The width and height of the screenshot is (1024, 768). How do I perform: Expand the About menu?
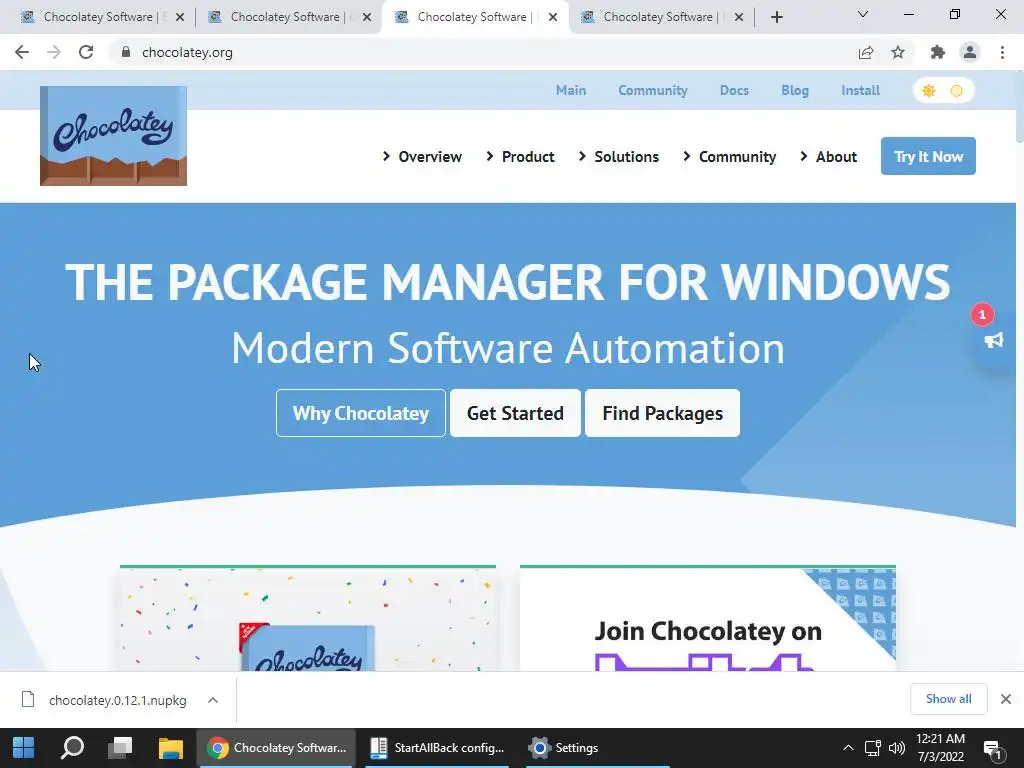pyautogui.click(x=829, y=157)
